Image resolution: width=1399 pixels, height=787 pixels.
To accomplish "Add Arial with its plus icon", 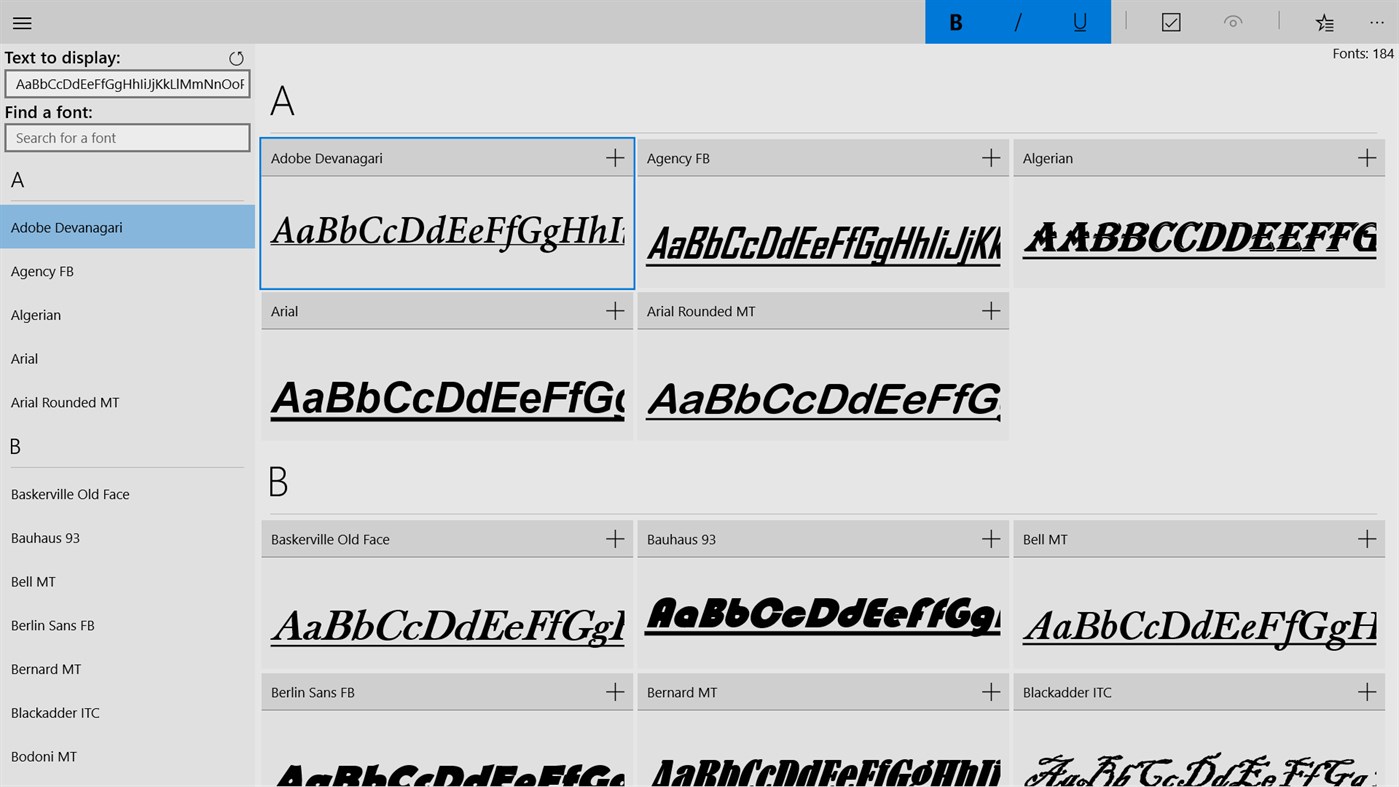I will pyautogui.click(x=615, y=311).
